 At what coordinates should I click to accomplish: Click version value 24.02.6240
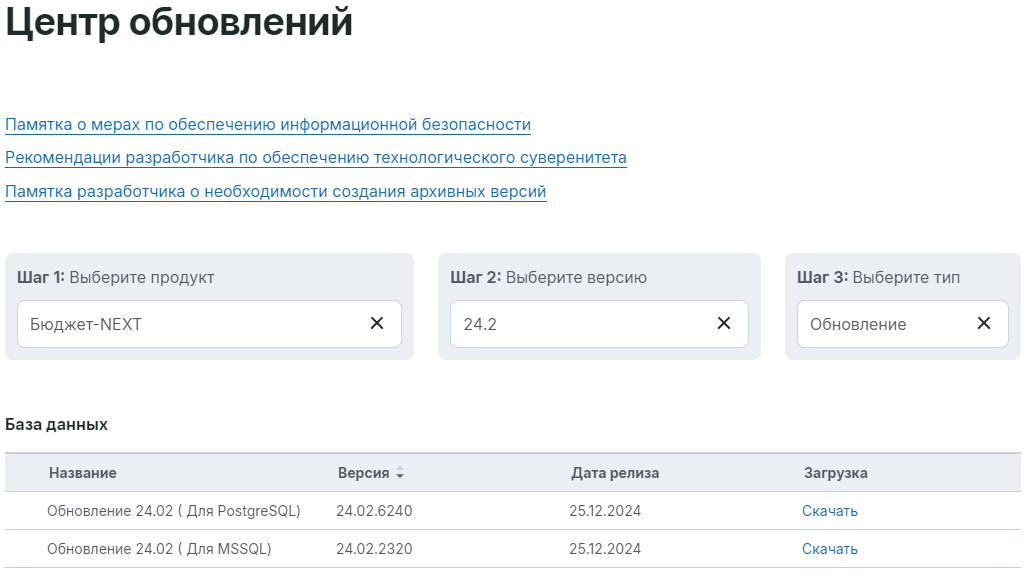(x=374, y=511)
